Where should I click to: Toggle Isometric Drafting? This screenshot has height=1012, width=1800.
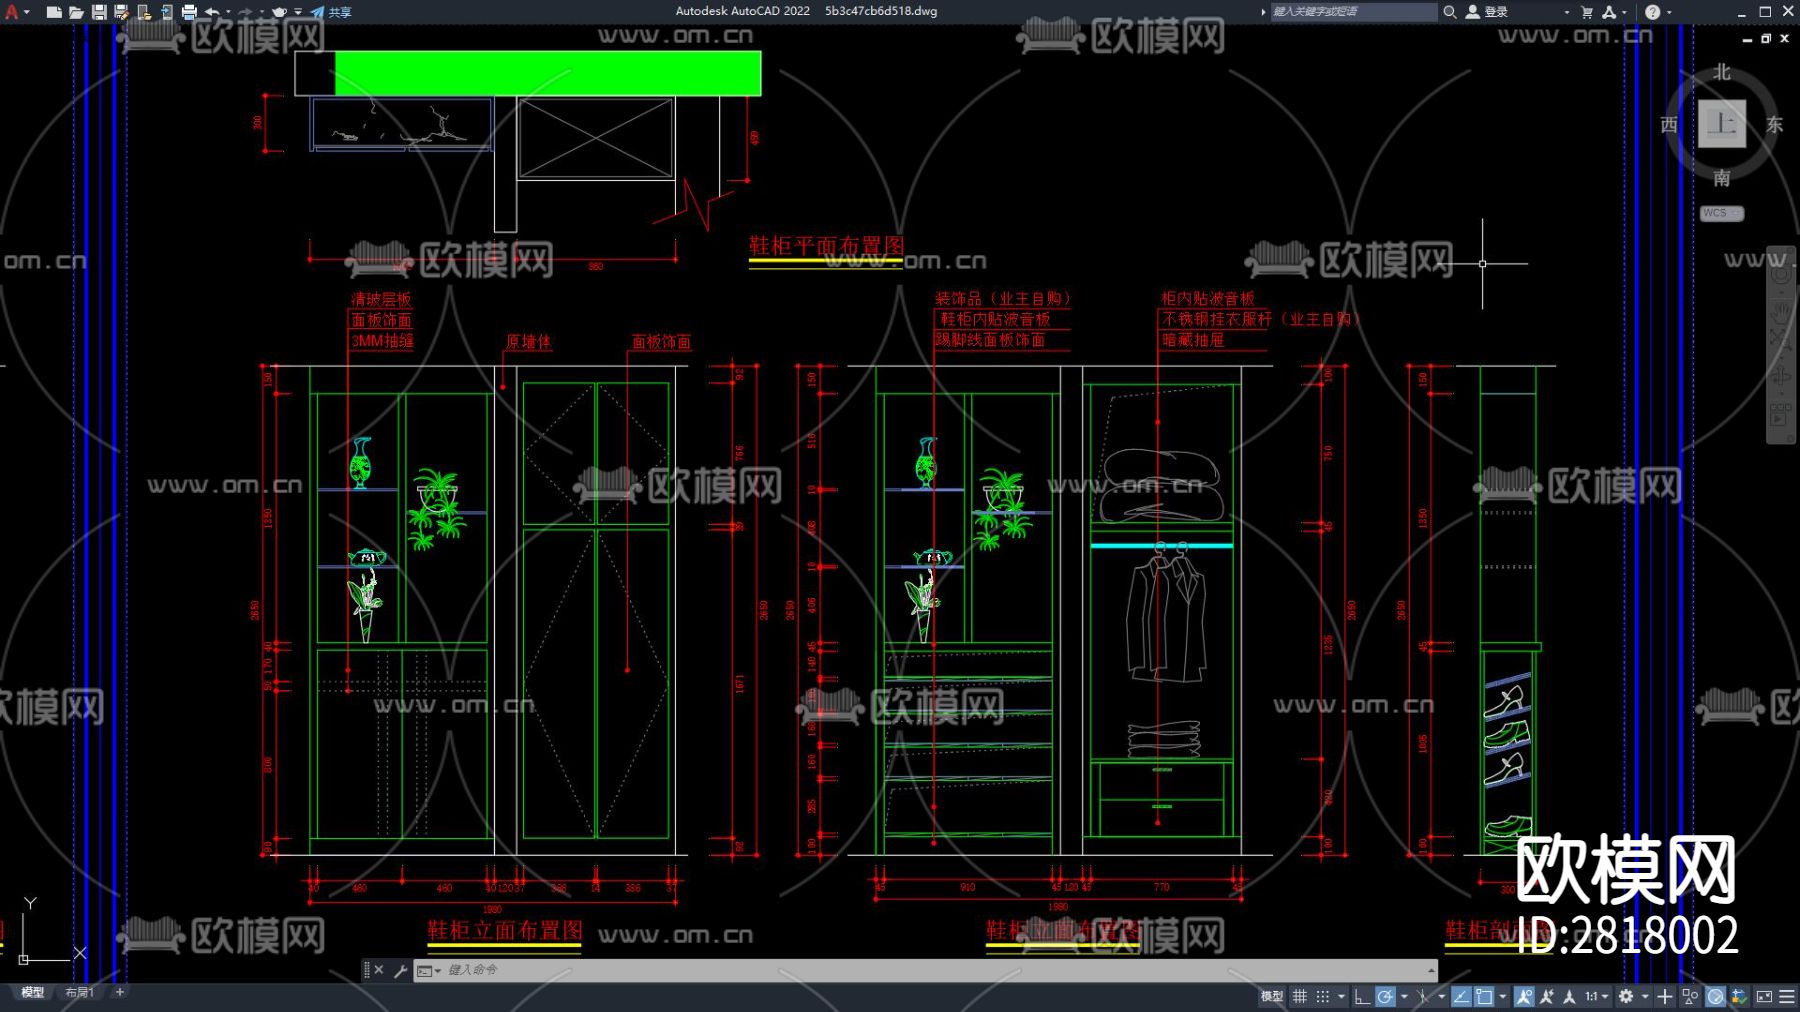click(1422, 996)
